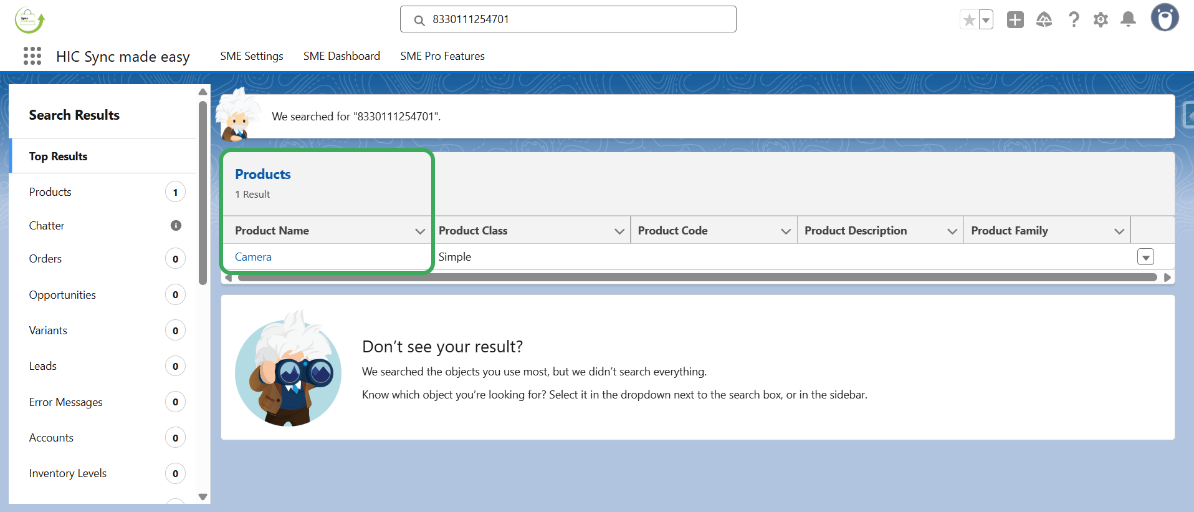Click the '1 Result' count text
Image resolution: width=1194 pixels, height=512 pixels.
click(x=252, y=194)
